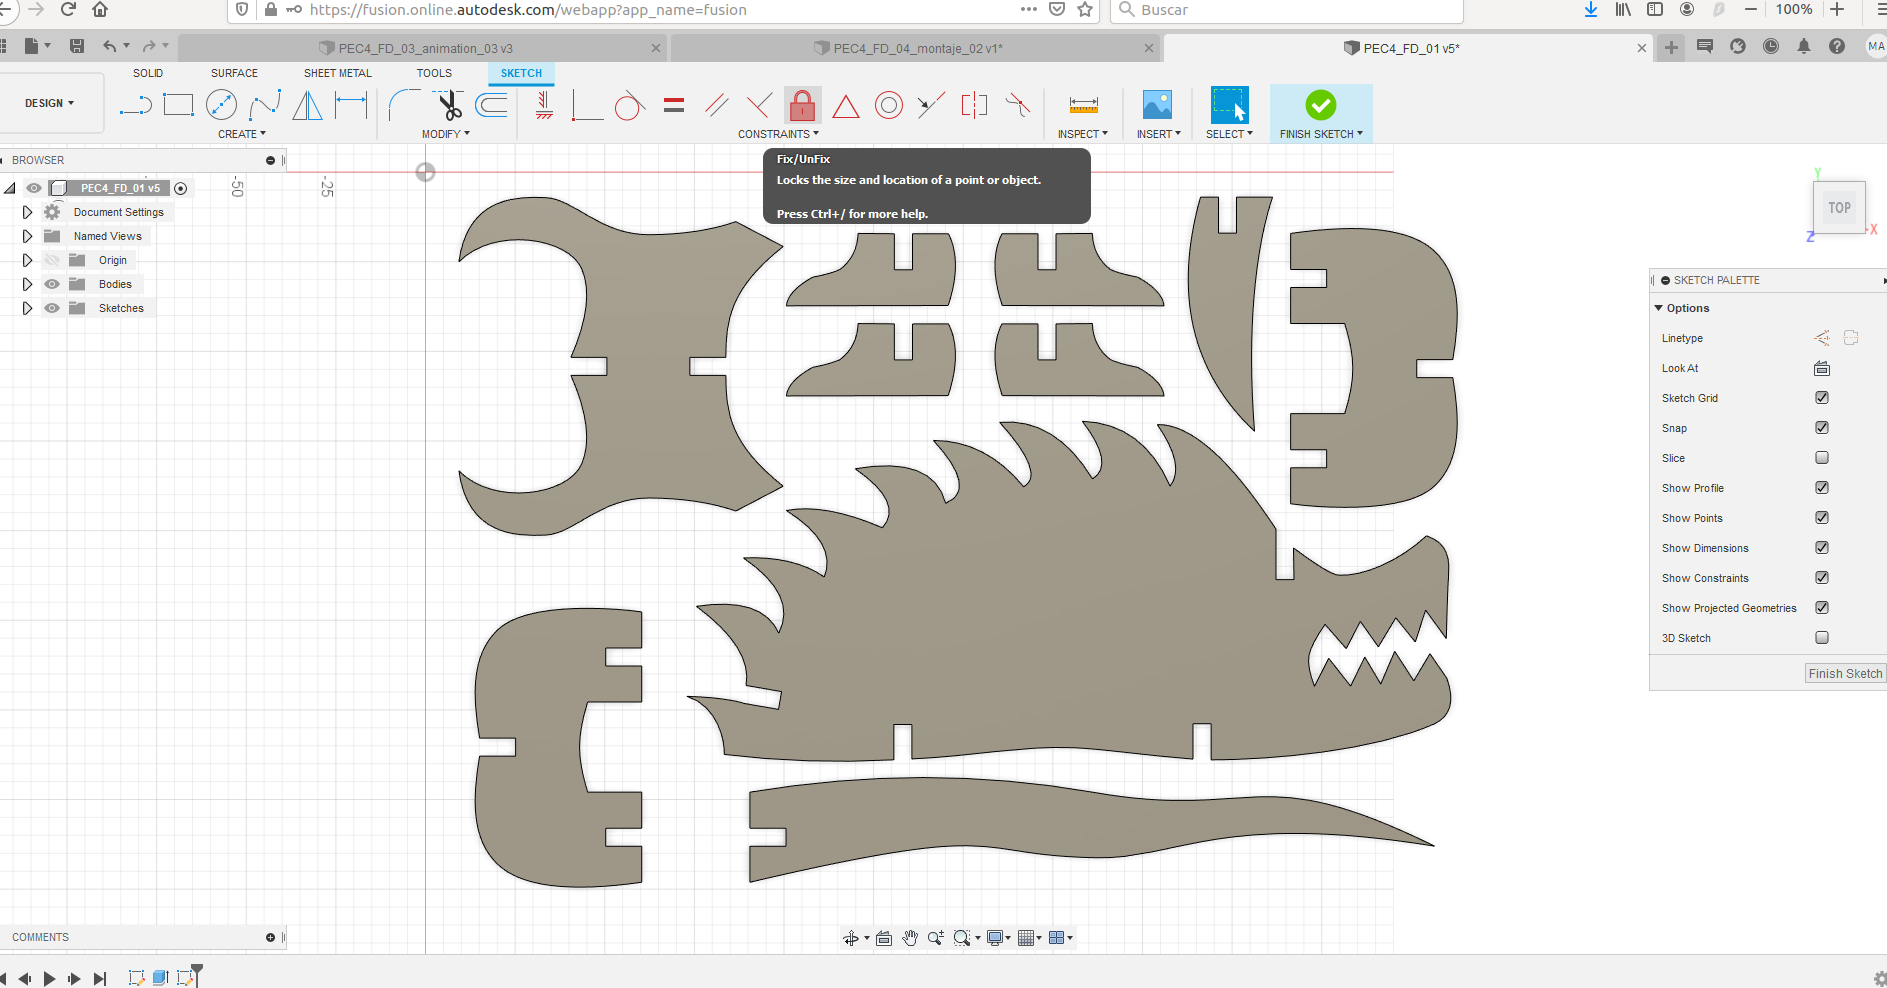
Task: Select the 2-Point Rectangle sketch tool
Action: click(178, 105)
